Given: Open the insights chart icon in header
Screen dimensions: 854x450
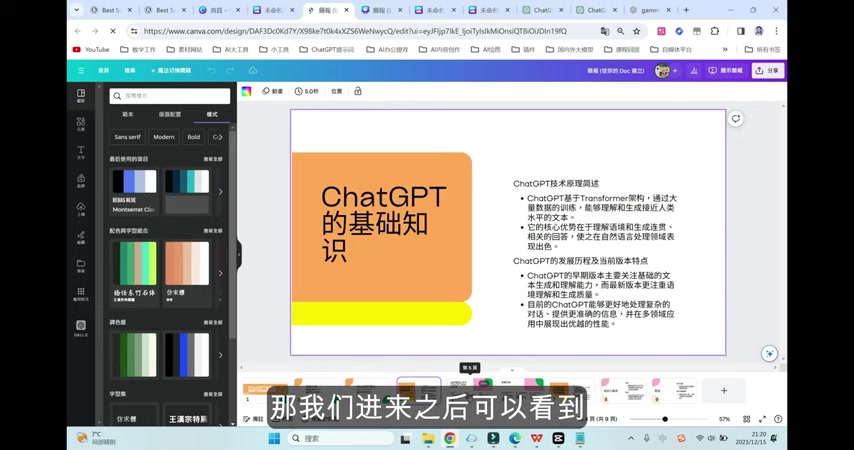Looking at the screenshot, I should click(694, 70).
